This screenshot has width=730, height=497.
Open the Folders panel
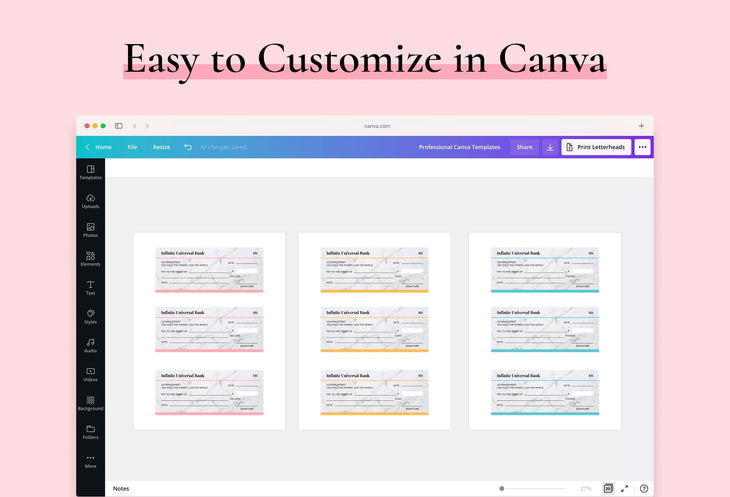90,431
